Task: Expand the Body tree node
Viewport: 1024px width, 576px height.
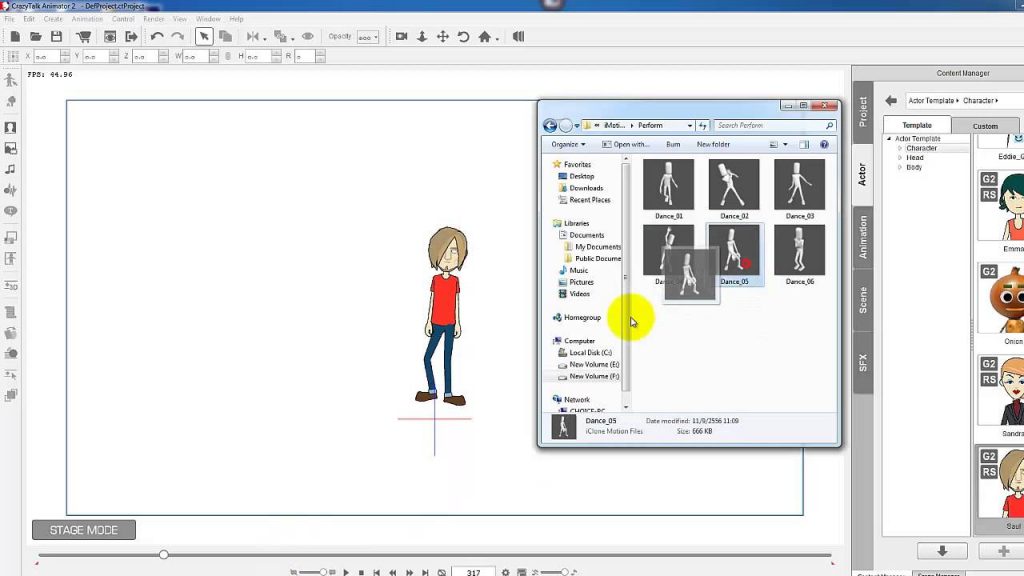Action: point(900,167)
